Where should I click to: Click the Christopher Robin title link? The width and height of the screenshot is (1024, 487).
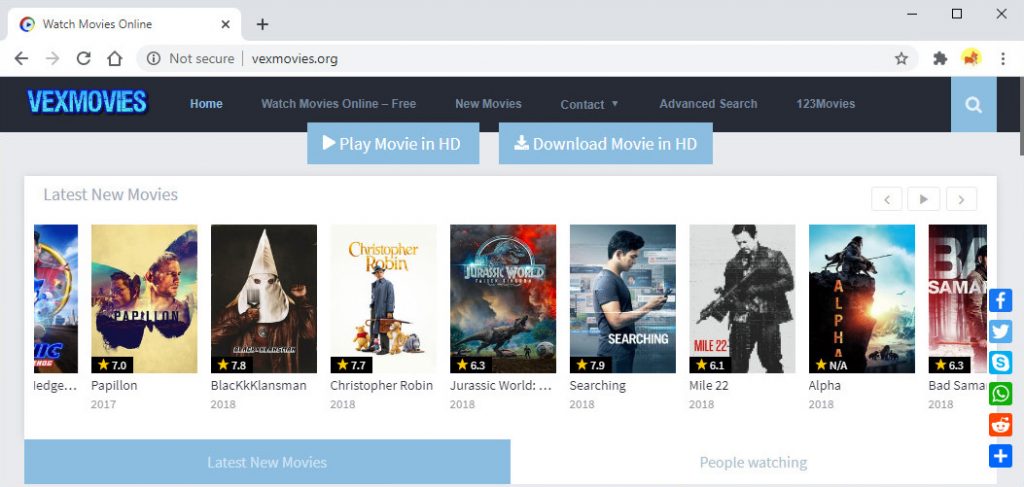[x=381, y=386]
